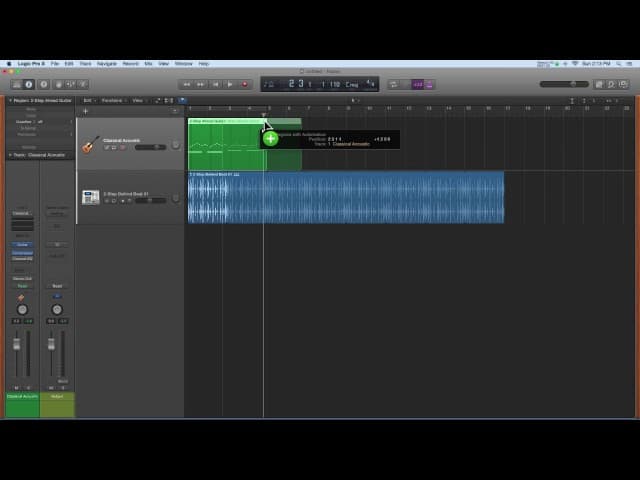Toggle Show Automation button
This screenshot has height=480, width=640.
[x=158, y=100]
